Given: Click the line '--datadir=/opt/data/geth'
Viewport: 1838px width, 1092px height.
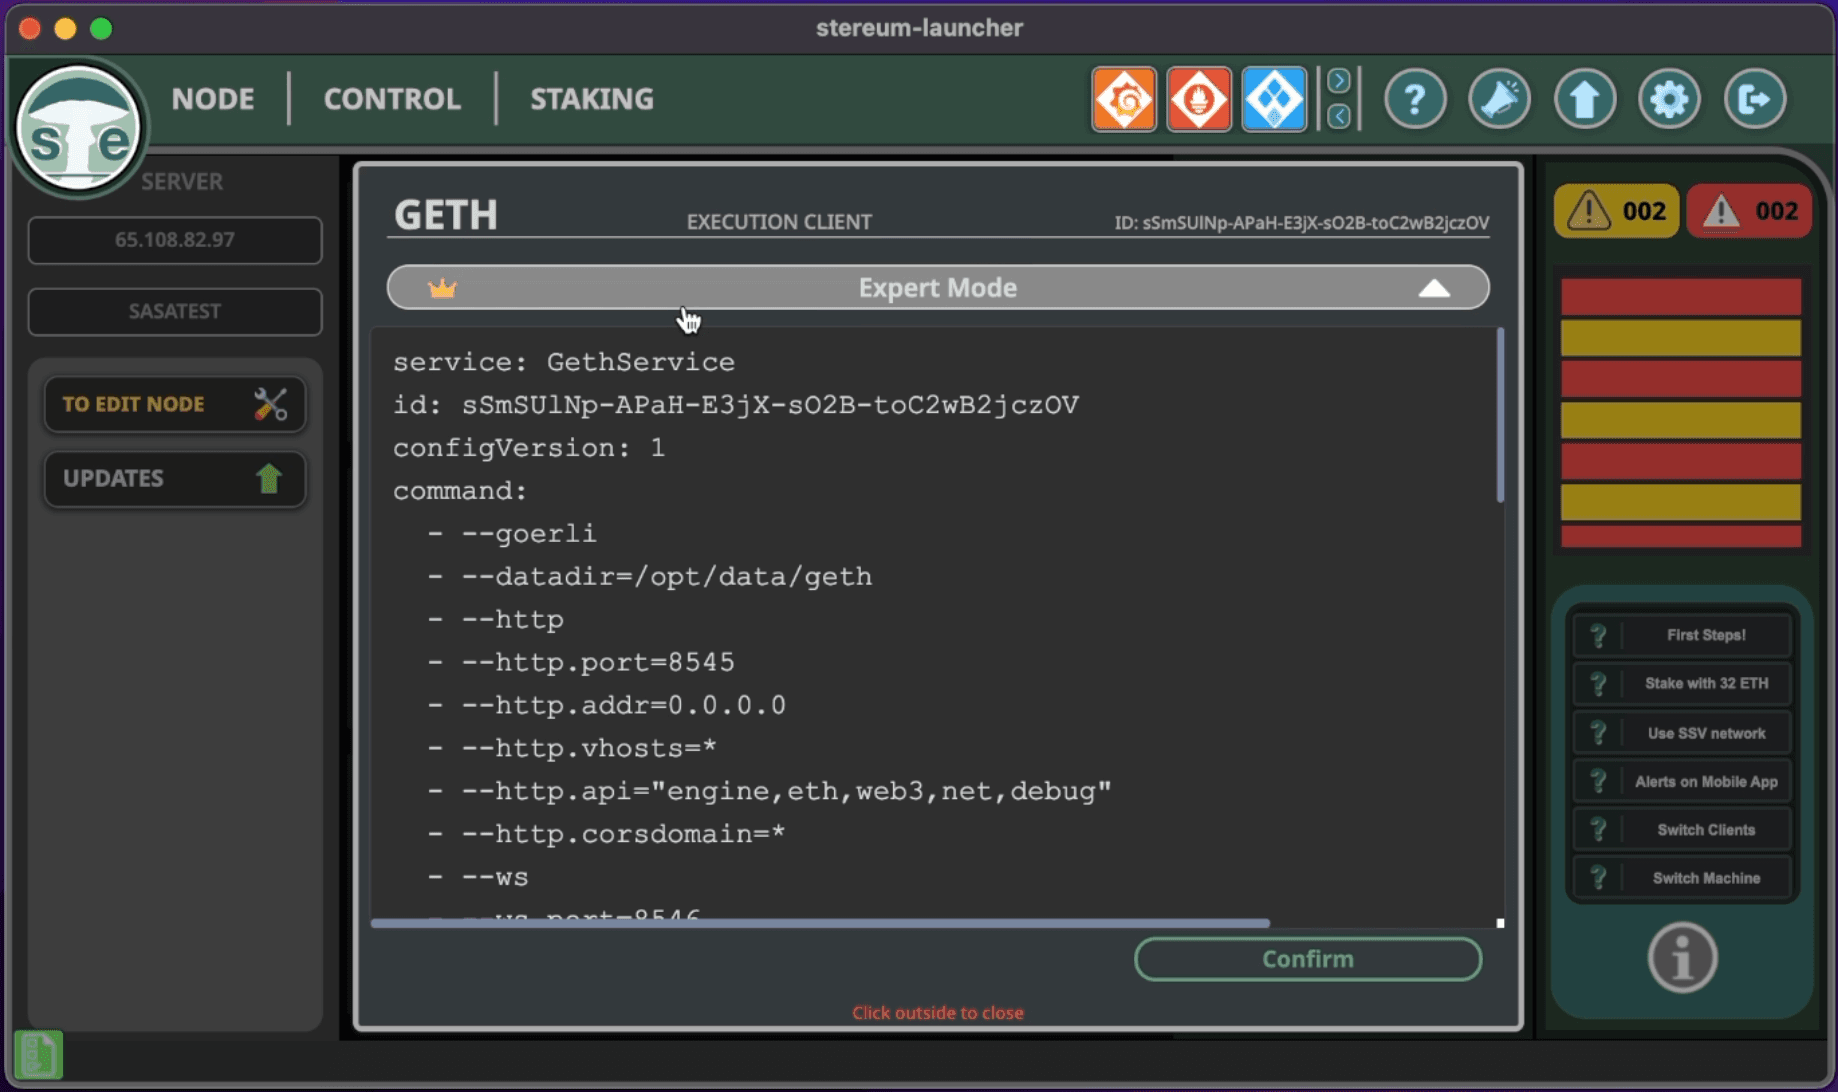Looking at the screenshot, I should (x=650, y=576).
